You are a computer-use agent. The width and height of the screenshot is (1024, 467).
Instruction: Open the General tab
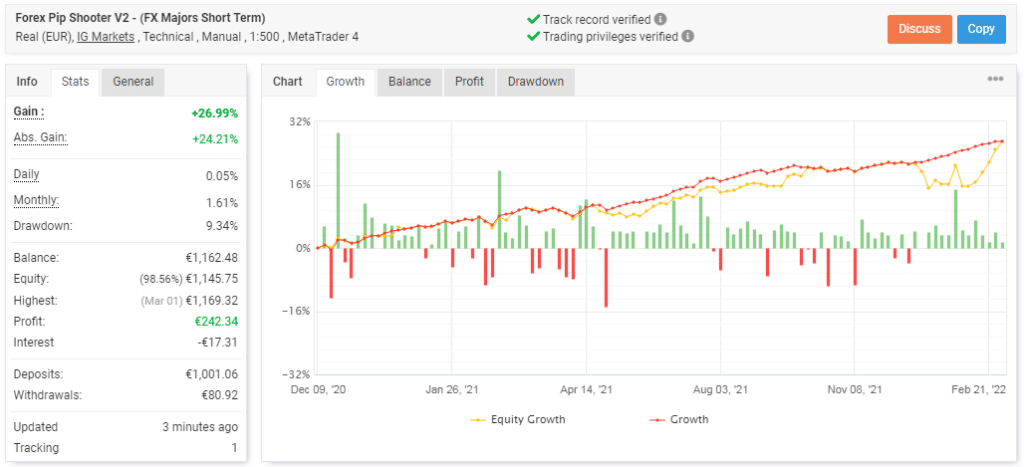(133, 82)
